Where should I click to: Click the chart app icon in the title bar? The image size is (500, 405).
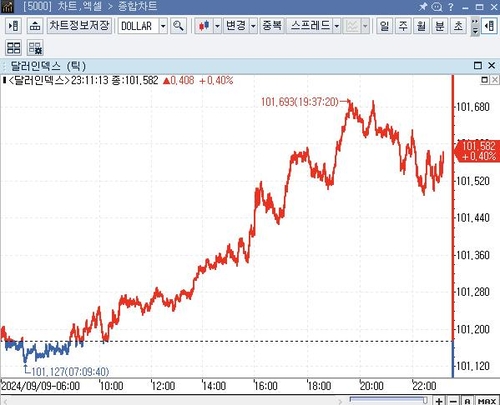pyautogui.click(x=7, y=6)
